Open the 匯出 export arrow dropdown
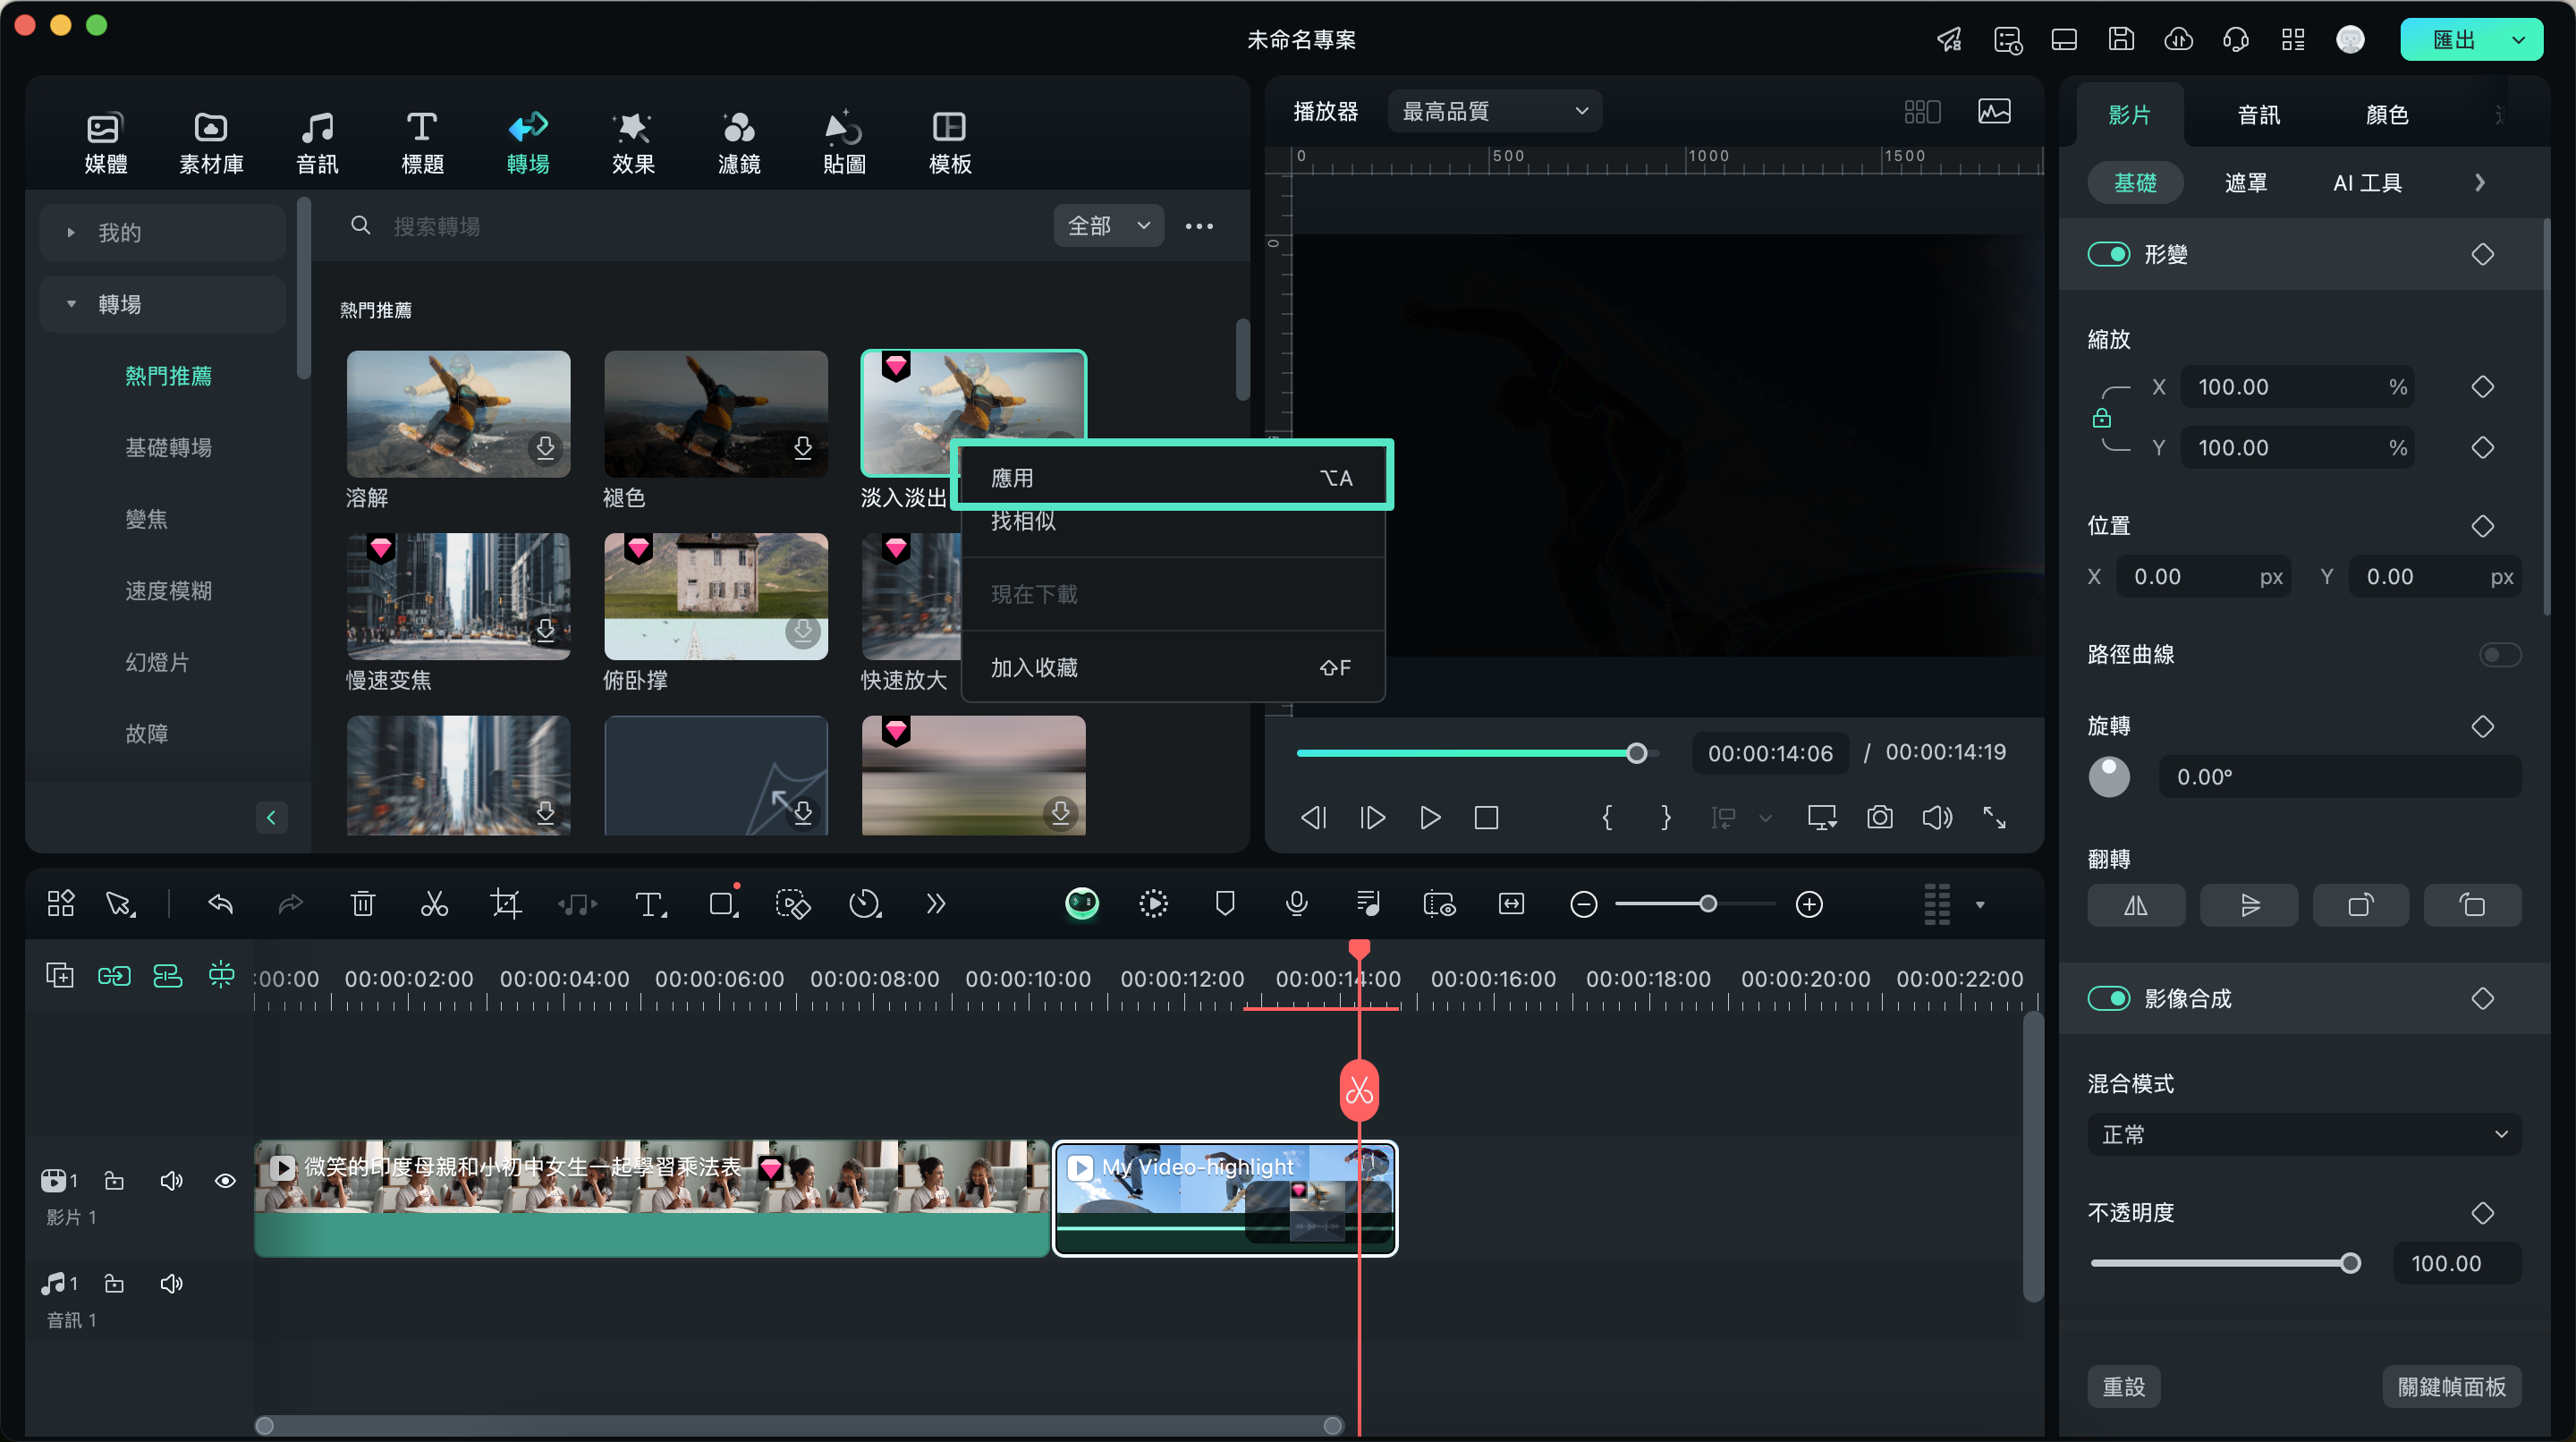The image size is (2576, 1442). tap(2518, 40)
